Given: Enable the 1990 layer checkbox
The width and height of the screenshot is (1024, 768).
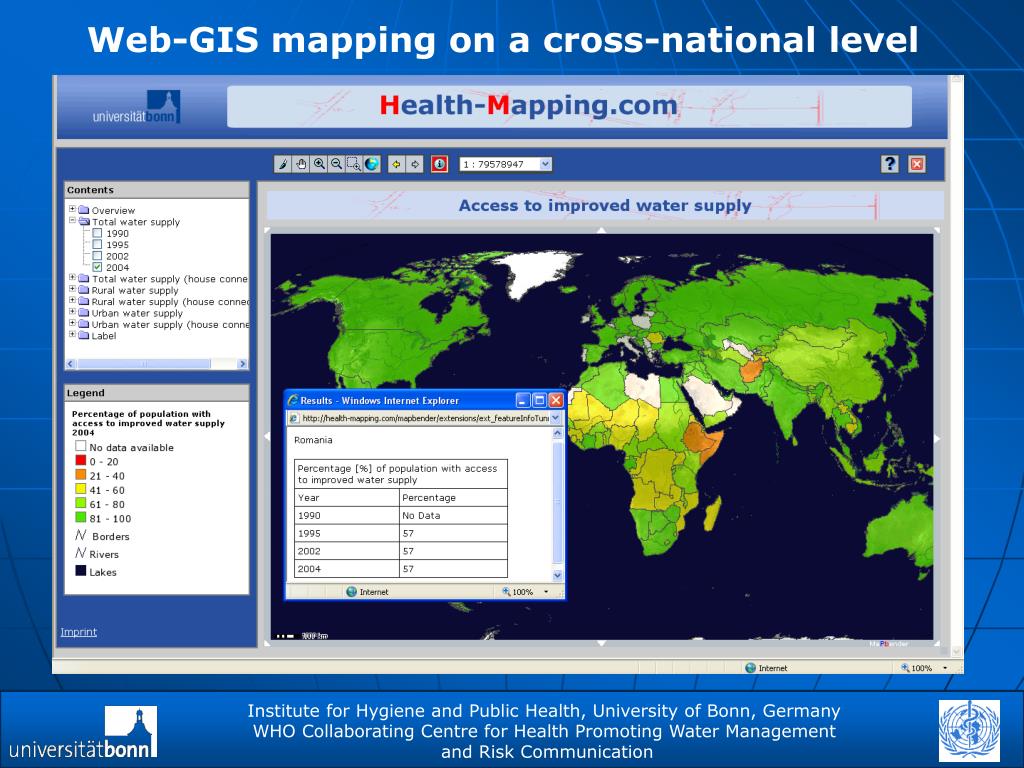Looking at the screenshot, I should 97,233.
